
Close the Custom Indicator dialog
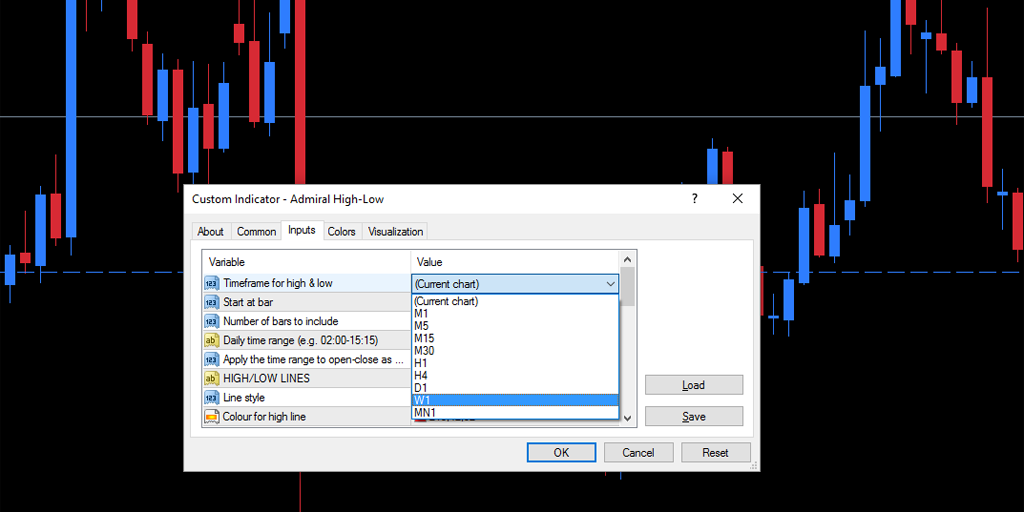tap(738, 199)
